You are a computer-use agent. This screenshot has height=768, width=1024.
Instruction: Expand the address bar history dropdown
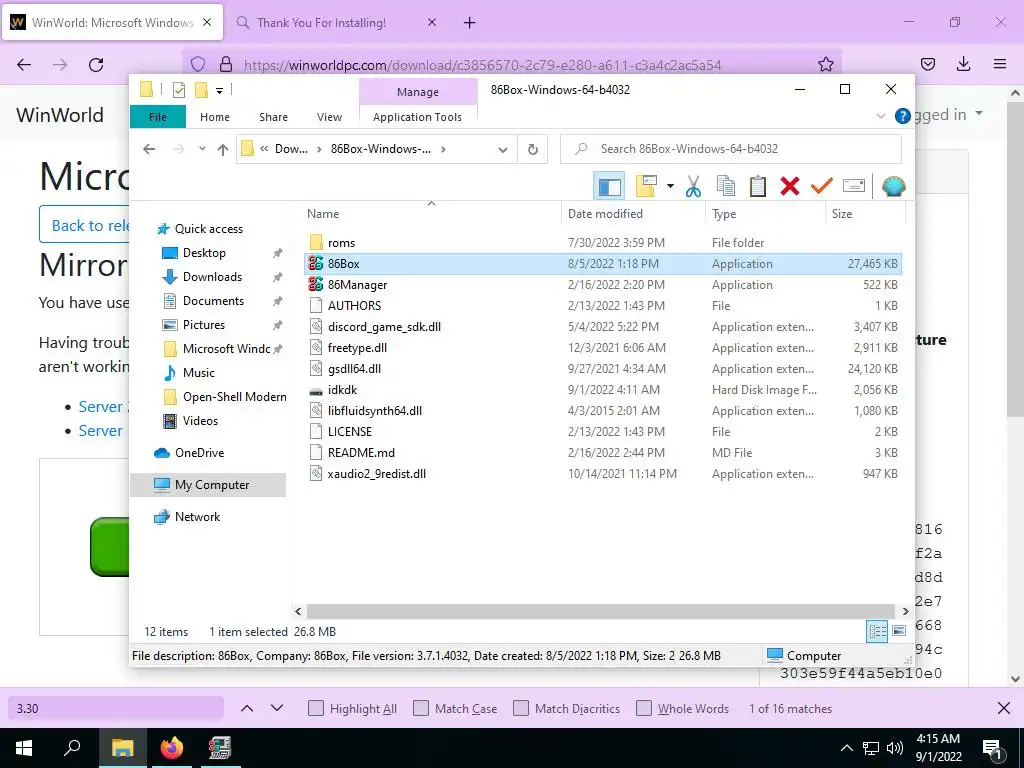click(x=503, y=150)
